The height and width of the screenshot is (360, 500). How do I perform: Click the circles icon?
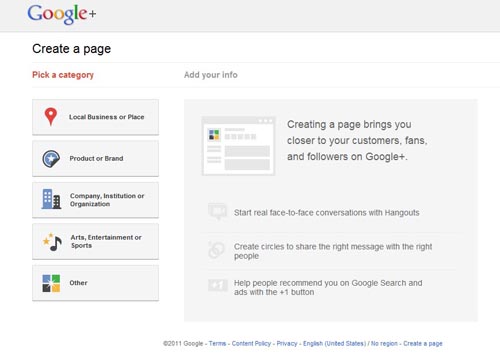pyautogui.click(x=216, y=250)
